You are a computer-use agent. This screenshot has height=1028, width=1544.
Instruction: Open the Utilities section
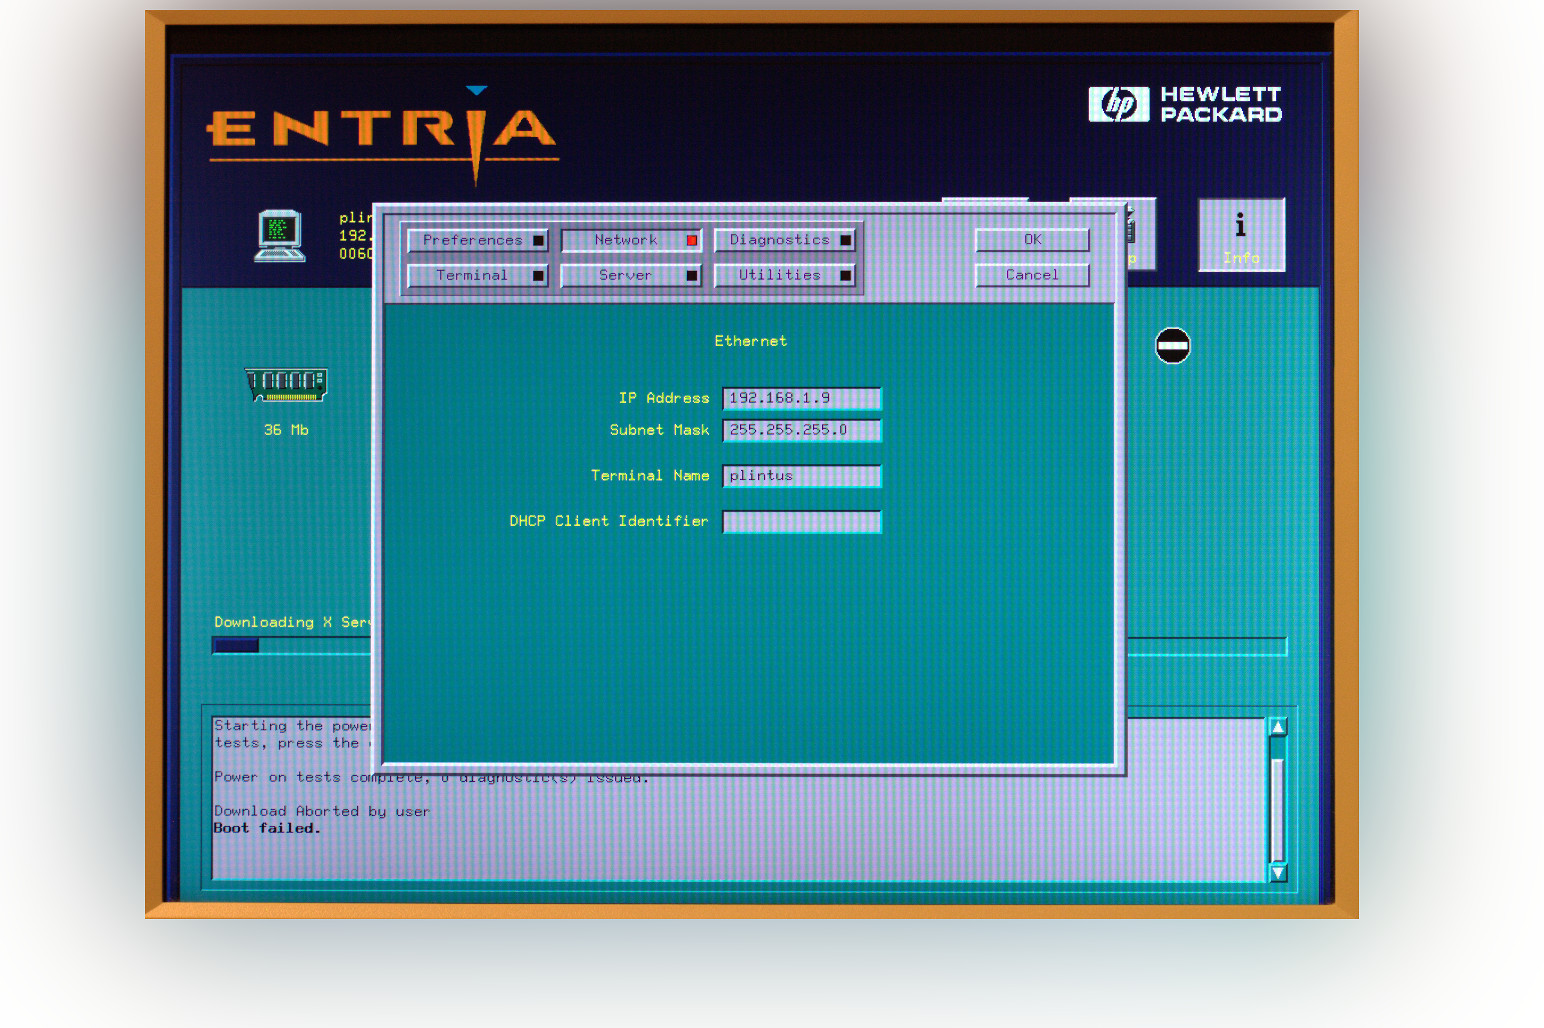coord(779,275)
